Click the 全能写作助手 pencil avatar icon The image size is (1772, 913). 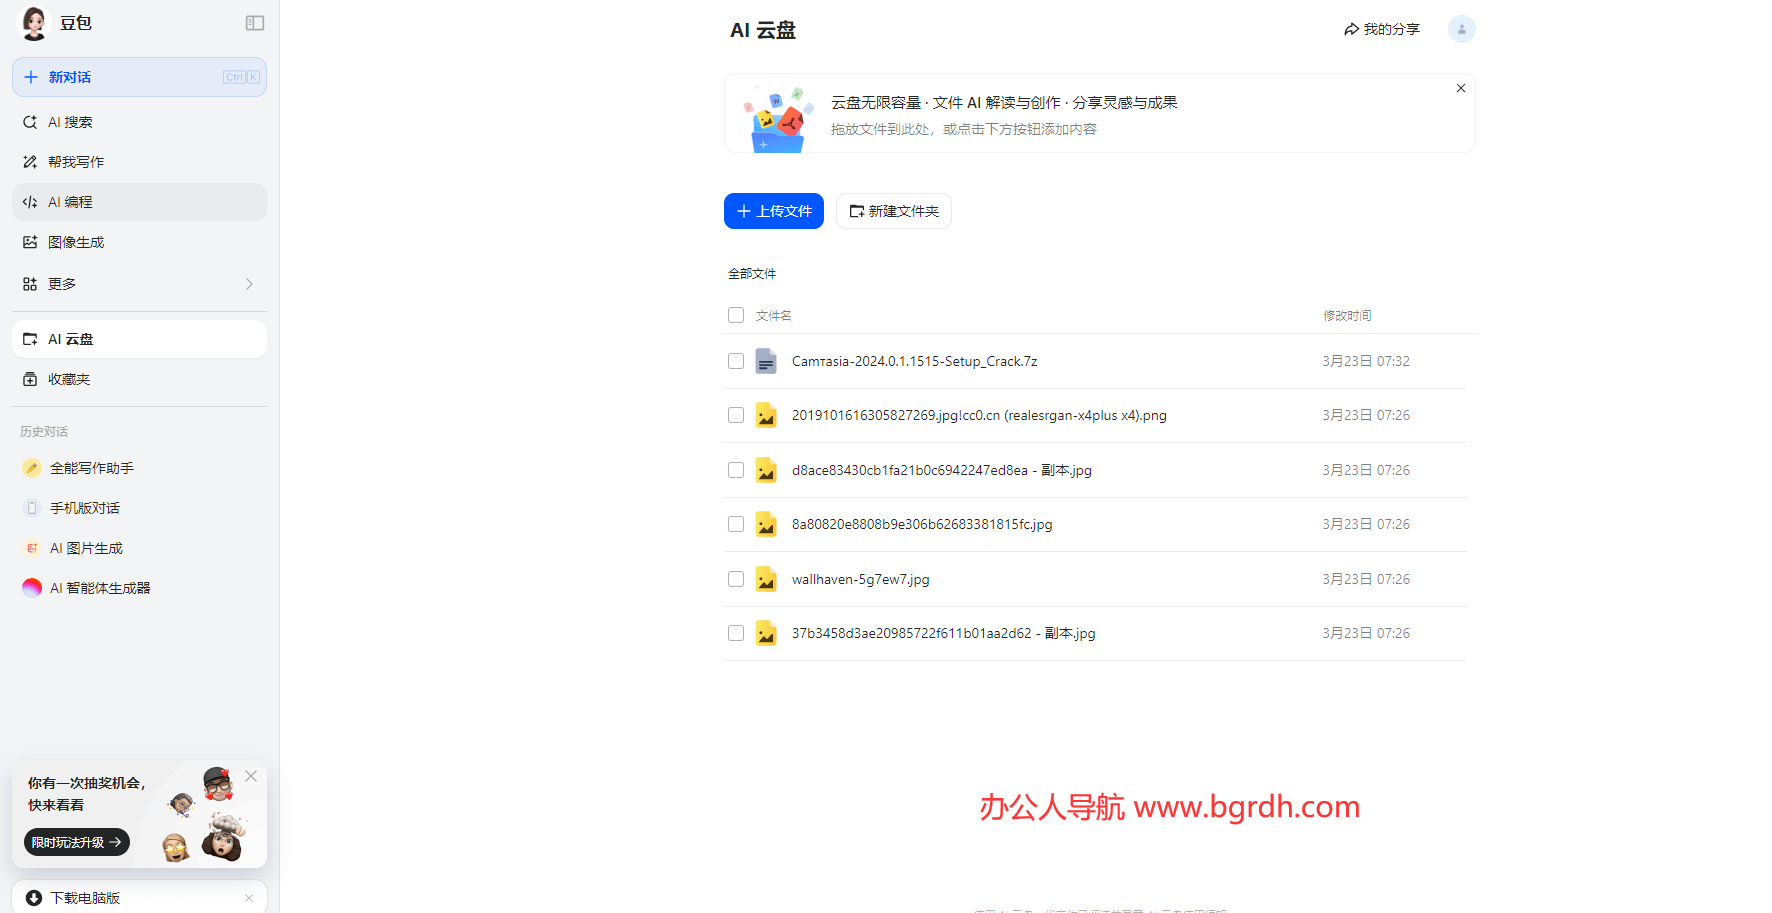pyautogui.click(x=32, y=468)
